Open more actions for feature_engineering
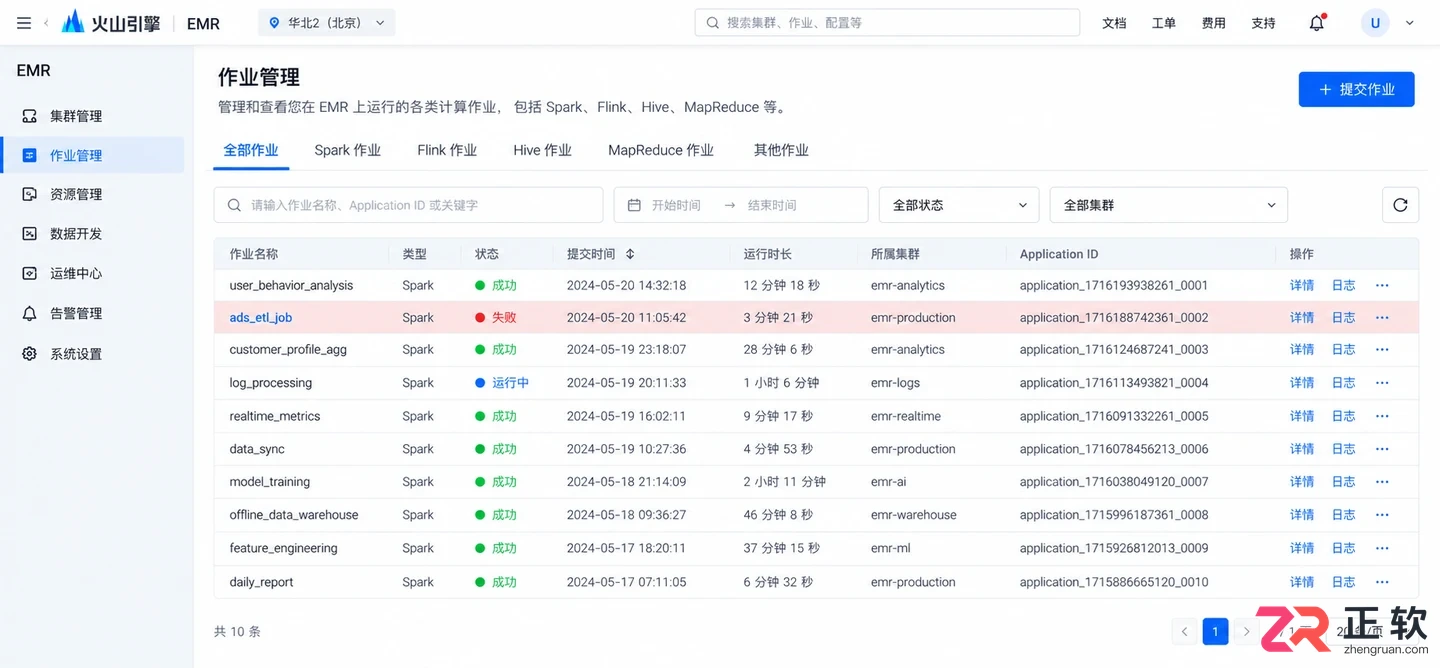1440x668 pixels. [x=1382, y=548]
